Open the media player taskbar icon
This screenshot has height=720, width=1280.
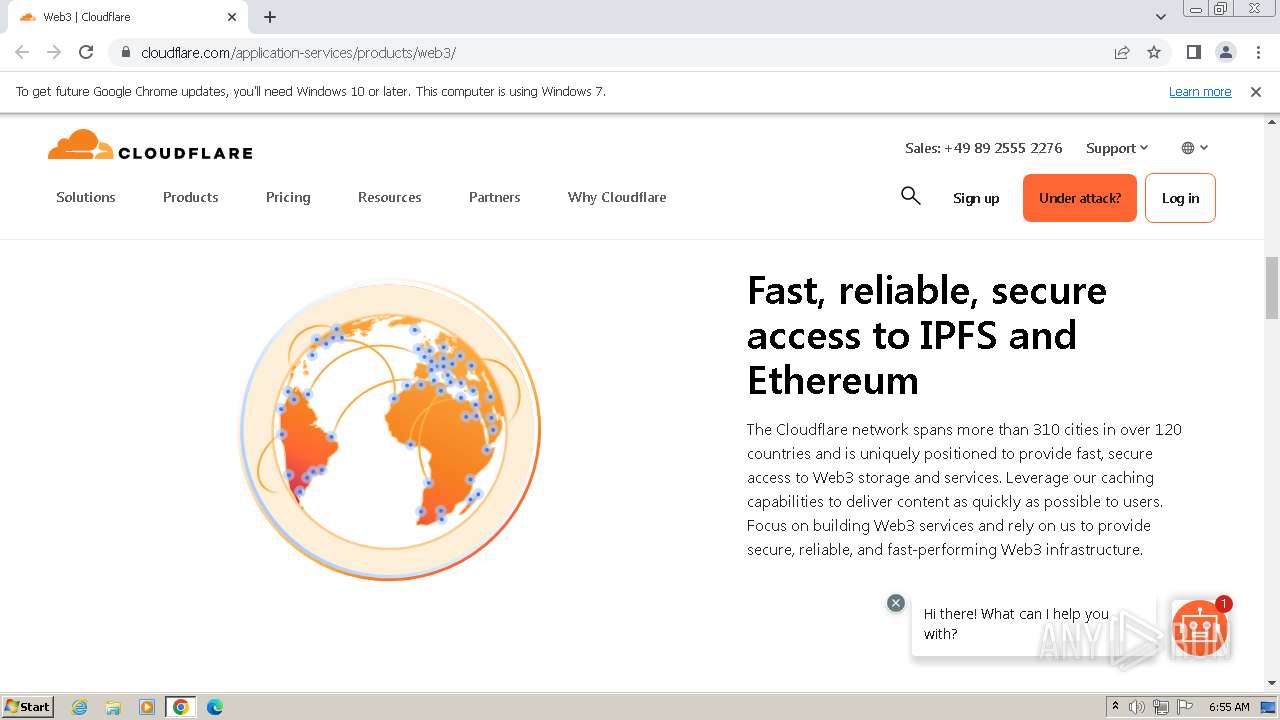pos(147,707)
